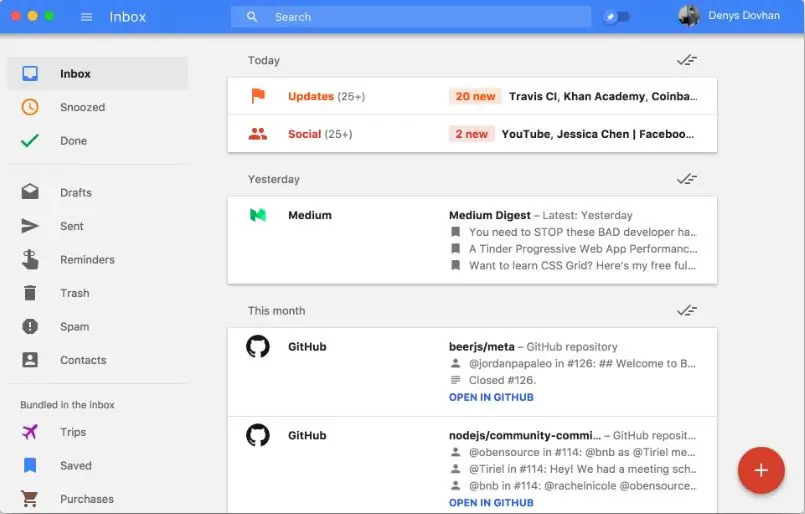This screenshot has height=514, width=805.
Task: Open the Drafts folder
Action: point(76,193)
